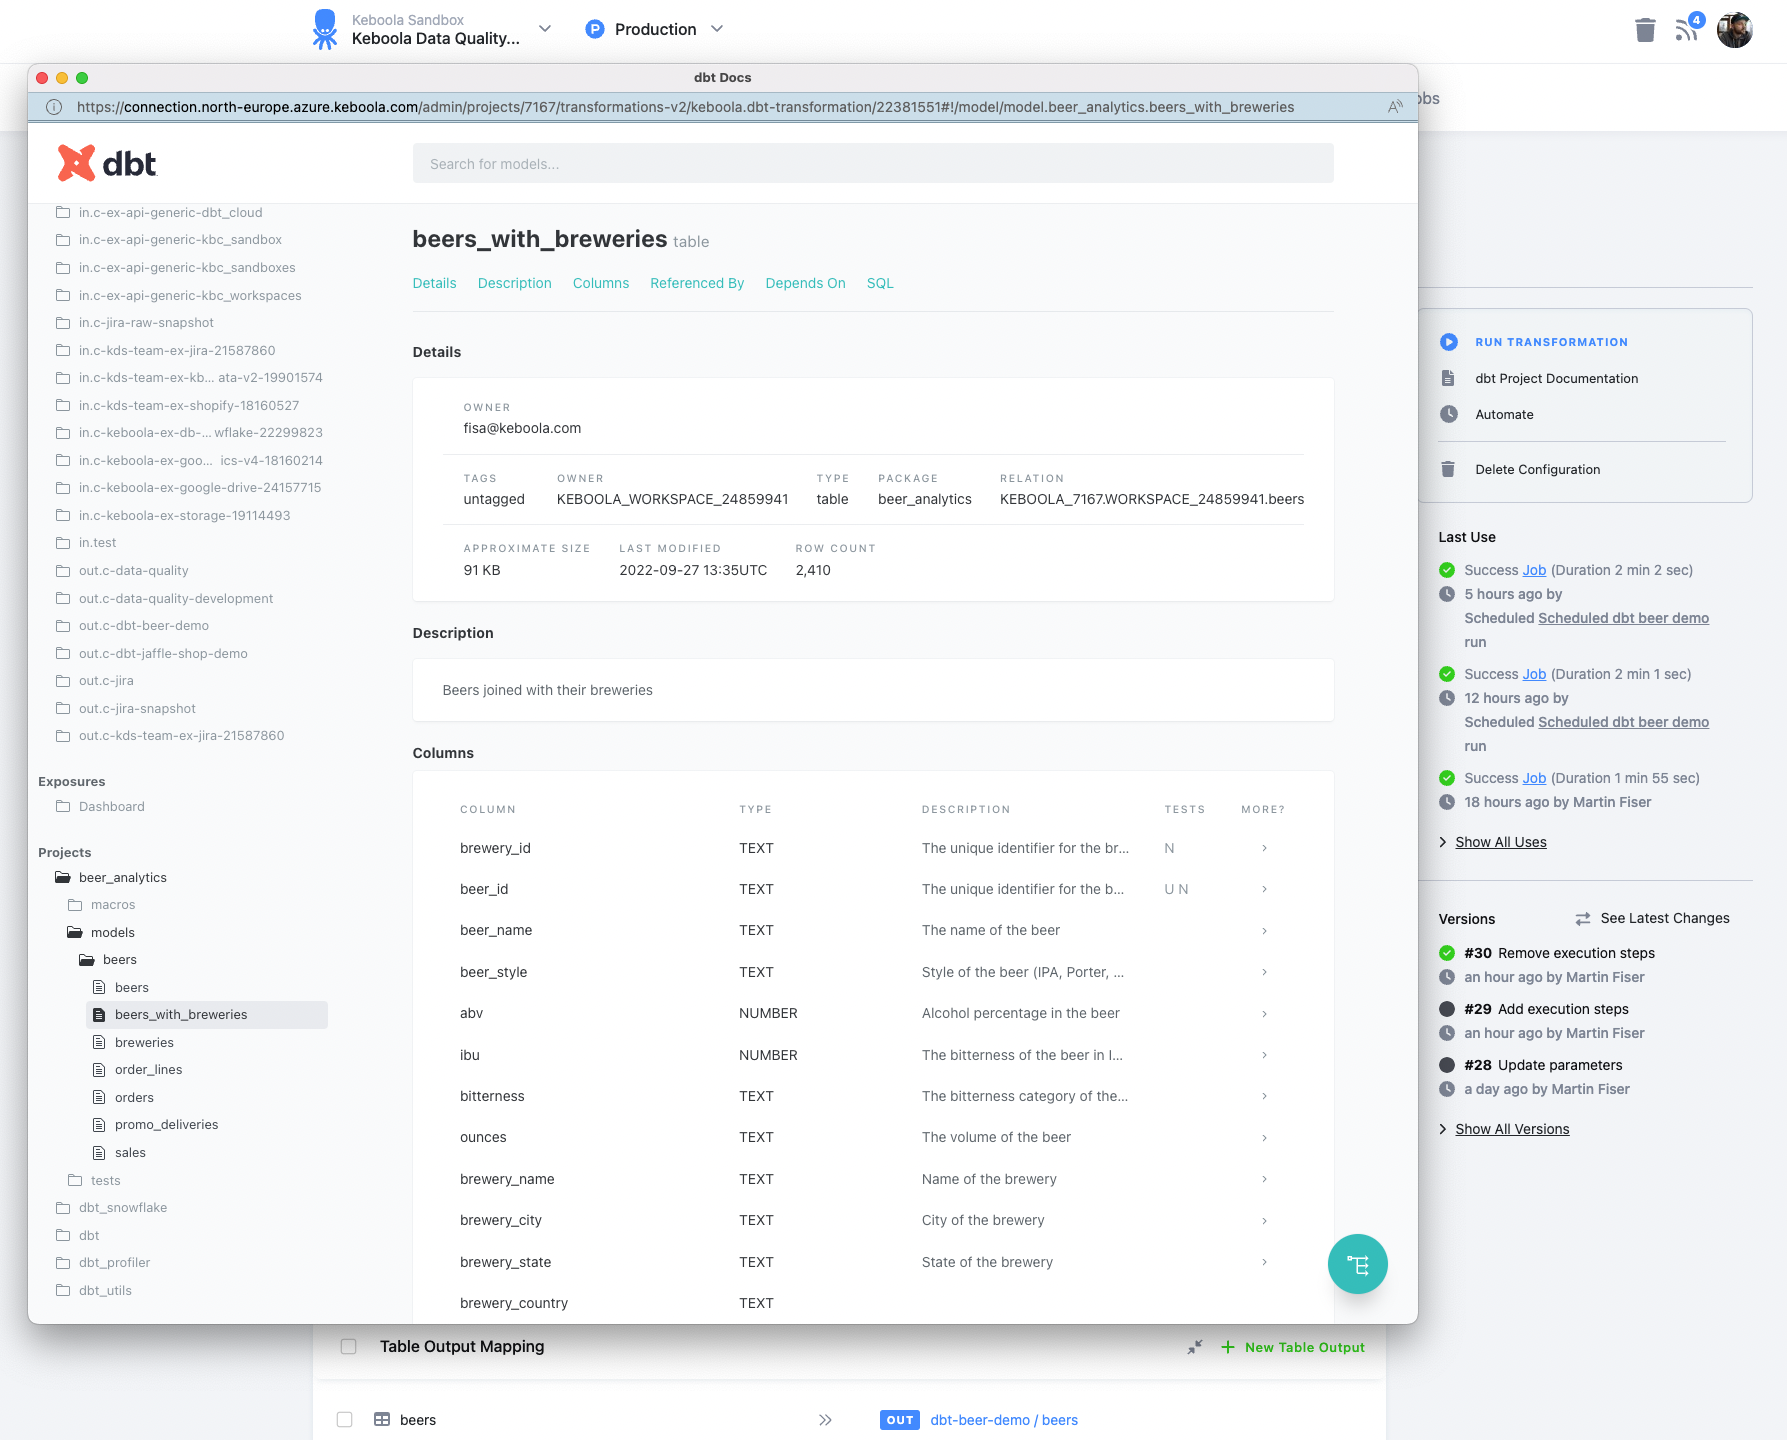The height and width of the screenshot is (1440, 1787).
Task: Click the reader mode icon in address bar
Action: 1395,107
